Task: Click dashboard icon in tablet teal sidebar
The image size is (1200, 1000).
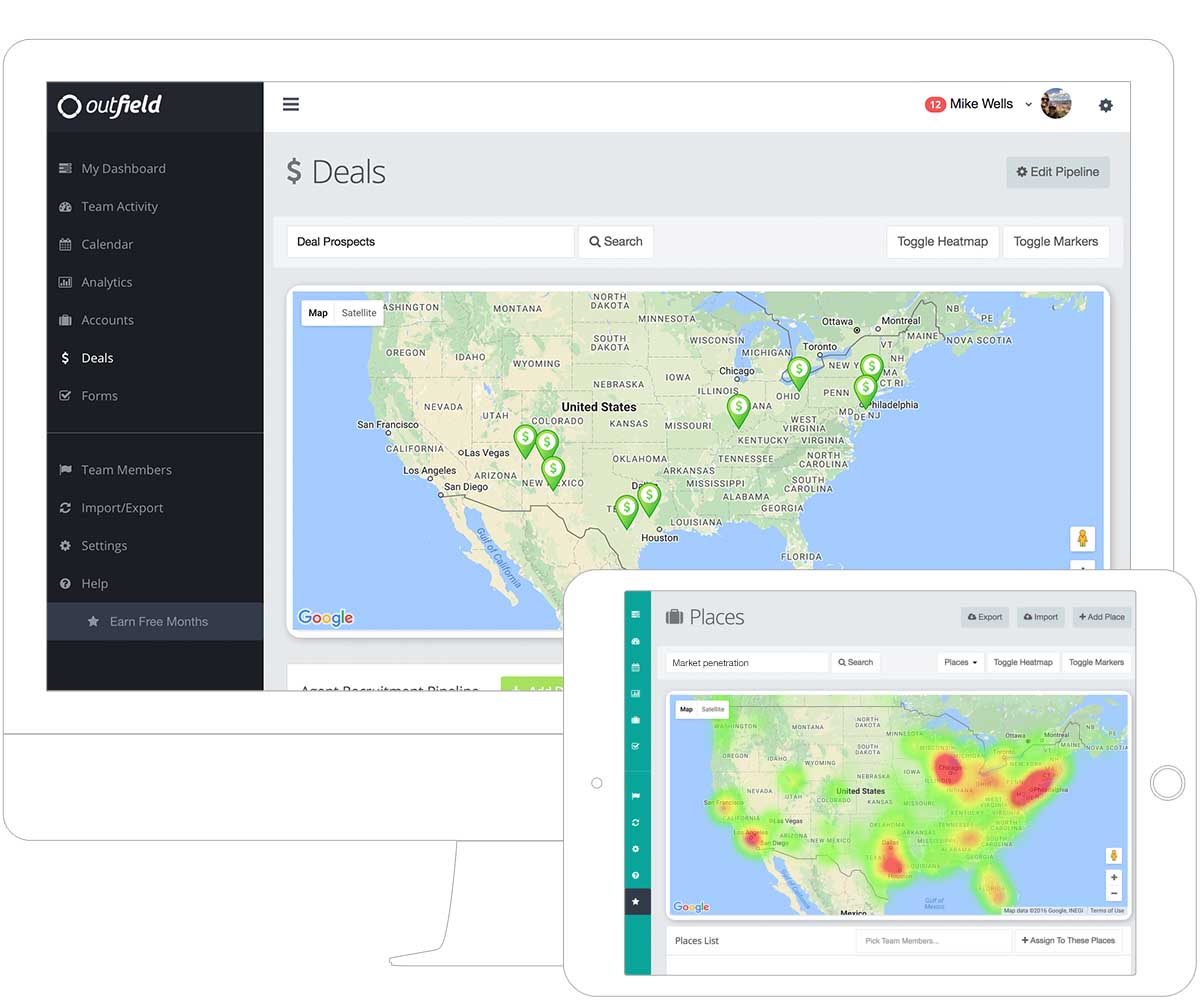Action: pyautogui.click(x=637, y=615)
